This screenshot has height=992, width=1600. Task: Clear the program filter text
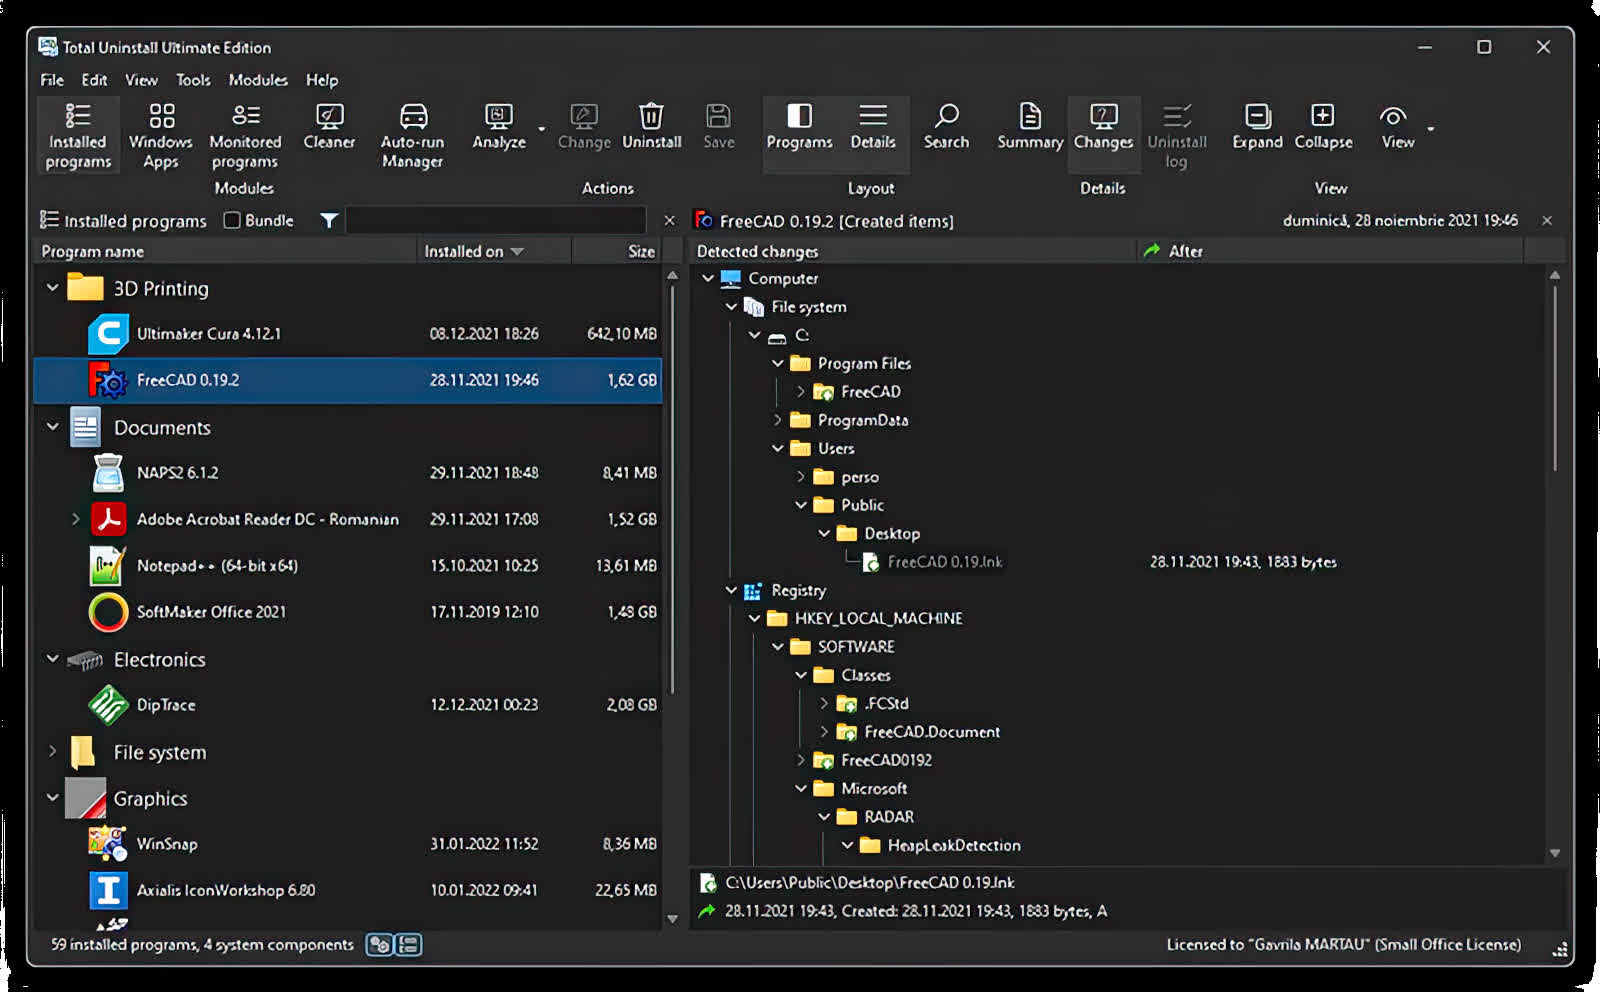click(669, 220)
